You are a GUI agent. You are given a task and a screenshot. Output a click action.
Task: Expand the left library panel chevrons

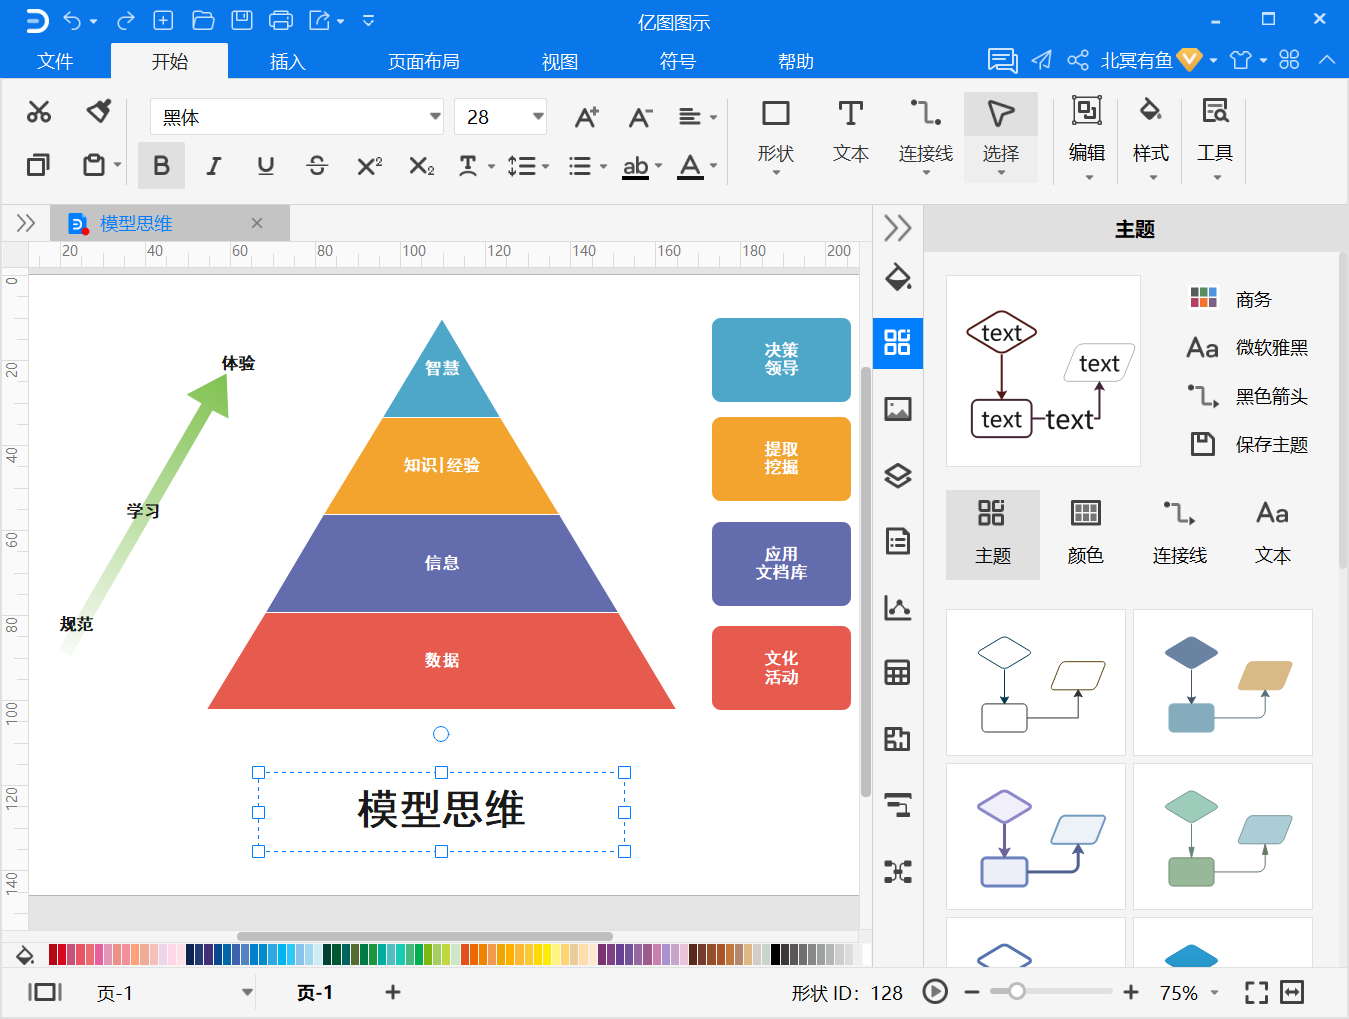(x=26, y=222)
